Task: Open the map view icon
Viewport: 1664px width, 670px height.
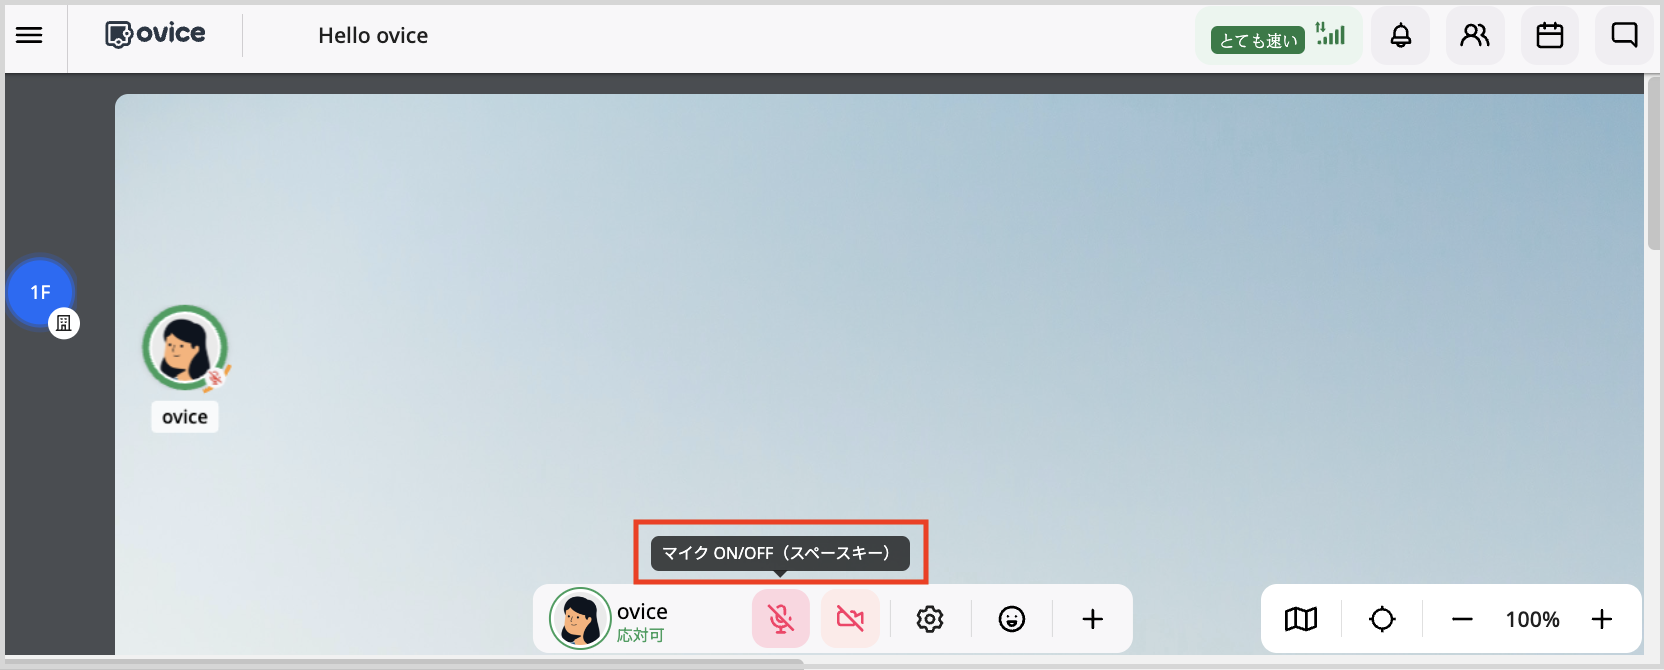Action: coord(1301,619)
